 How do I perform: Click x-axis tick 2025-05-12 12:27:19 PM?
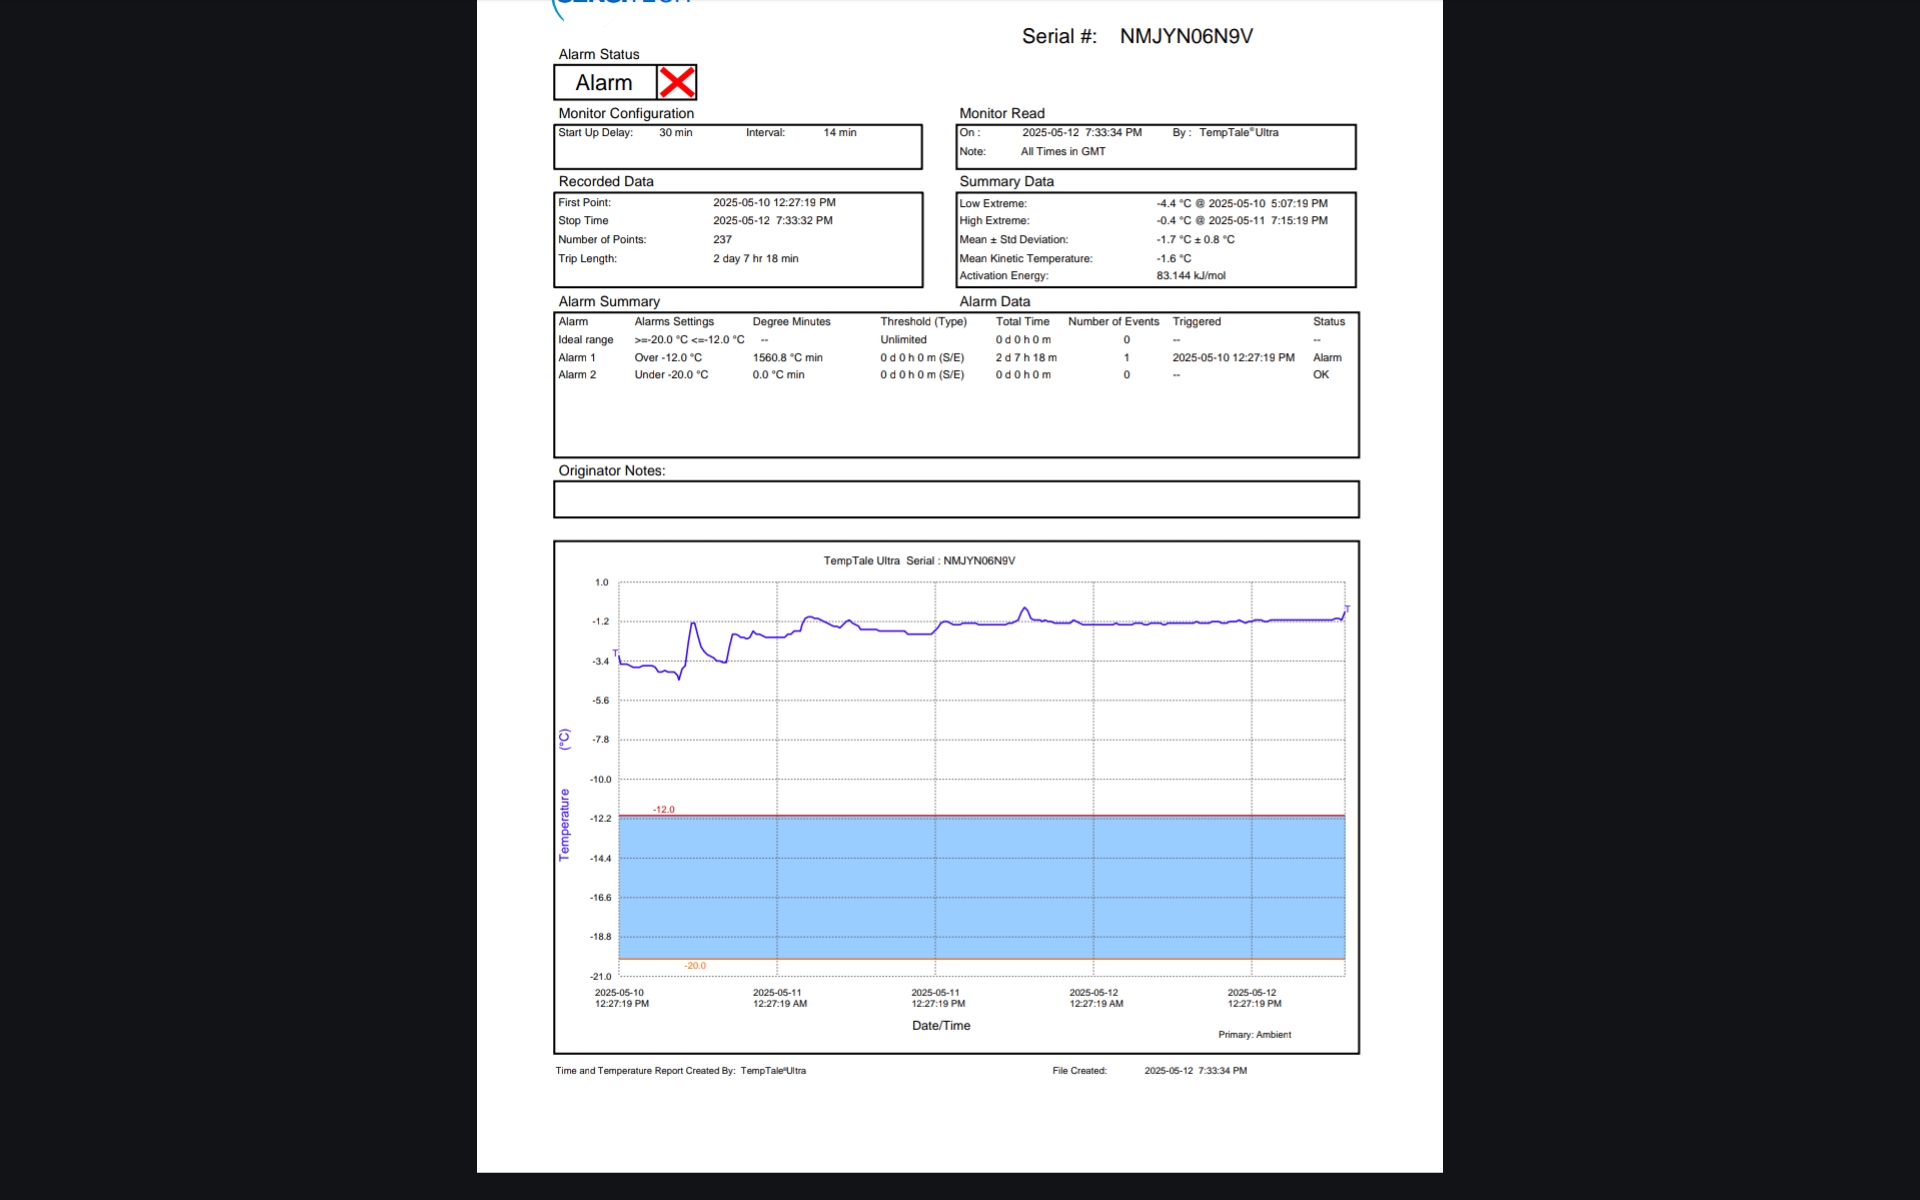[1254, 998]
